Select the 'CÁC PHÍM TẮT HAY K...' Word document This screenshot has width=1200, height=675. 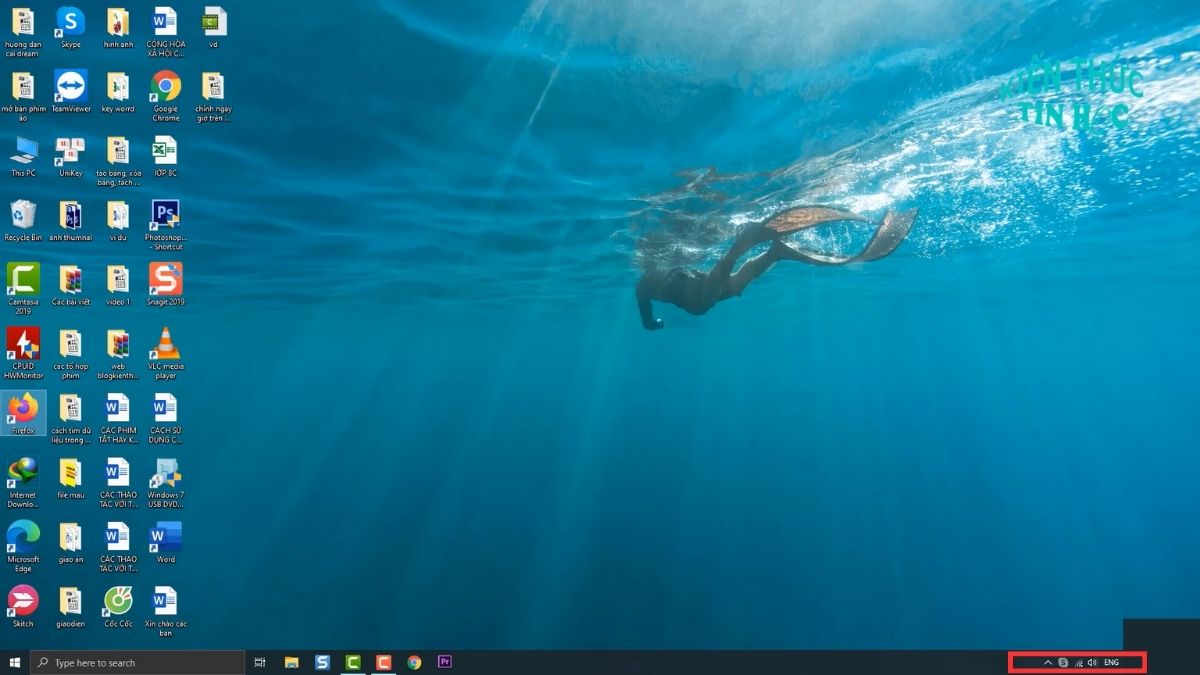118,417
